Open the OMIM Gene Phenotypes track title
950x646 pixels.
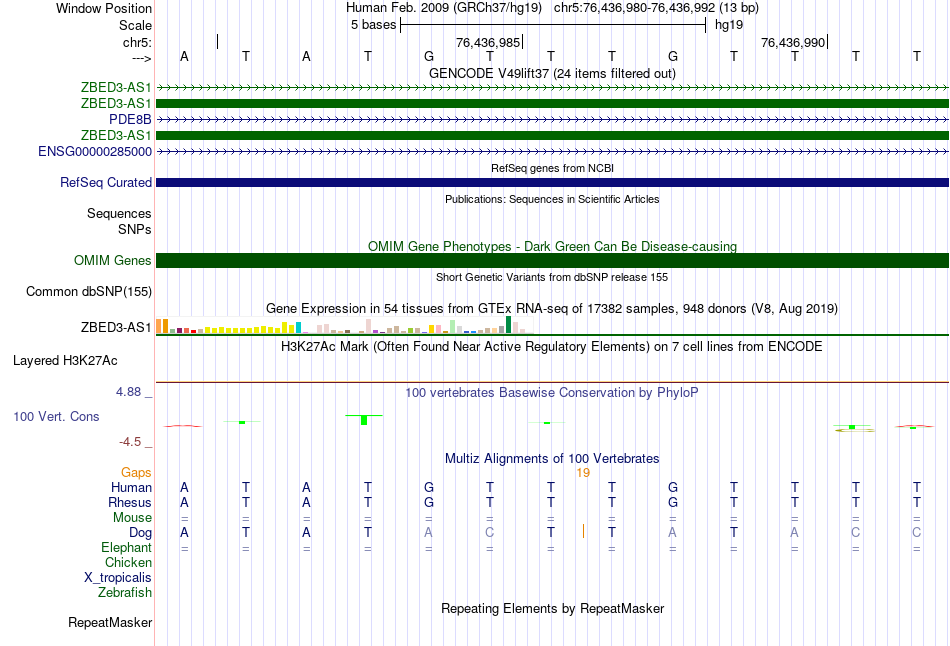[552, 247]
